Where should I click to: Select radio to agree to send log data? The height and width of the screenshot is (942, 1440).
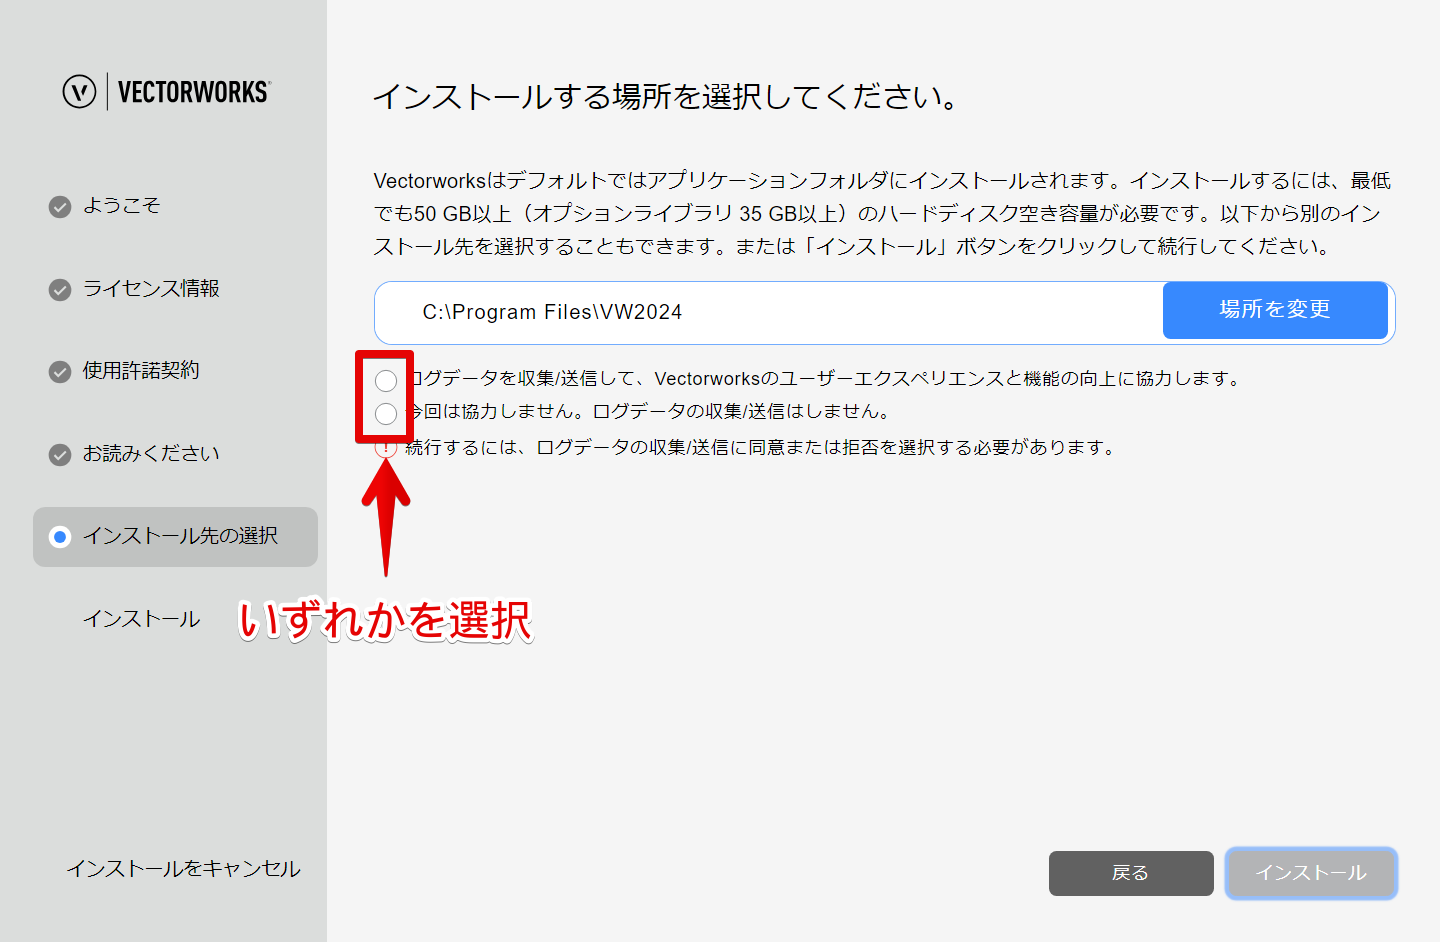386,380
